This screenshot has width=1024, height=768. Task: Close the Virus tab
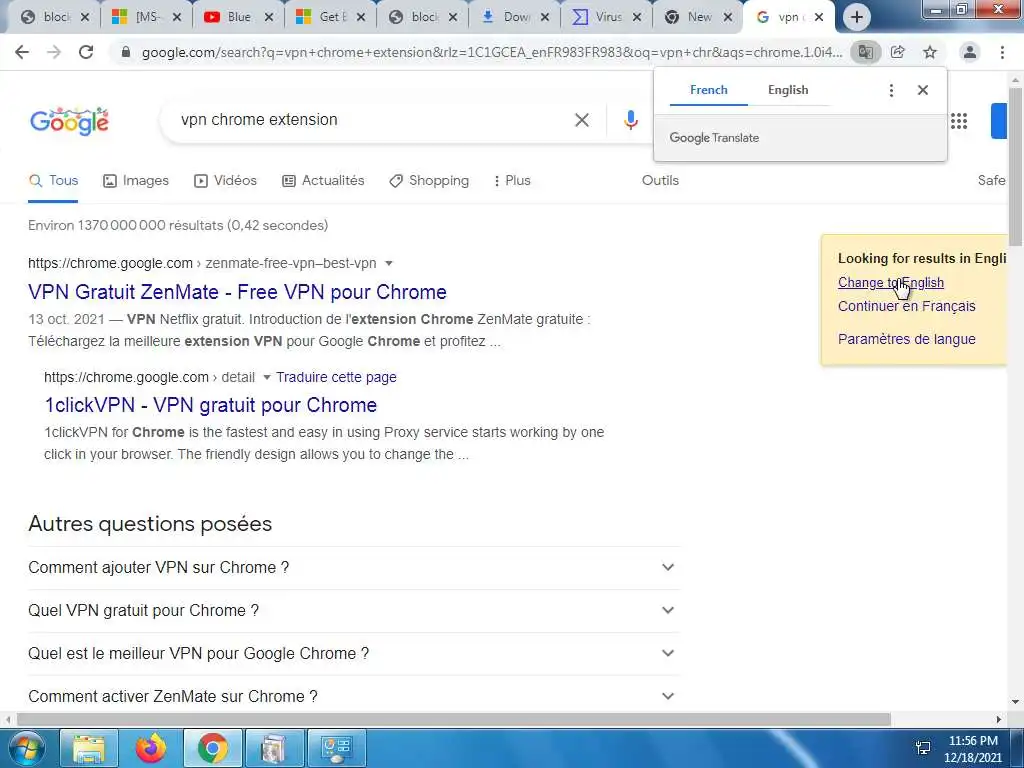click(637, 18)
